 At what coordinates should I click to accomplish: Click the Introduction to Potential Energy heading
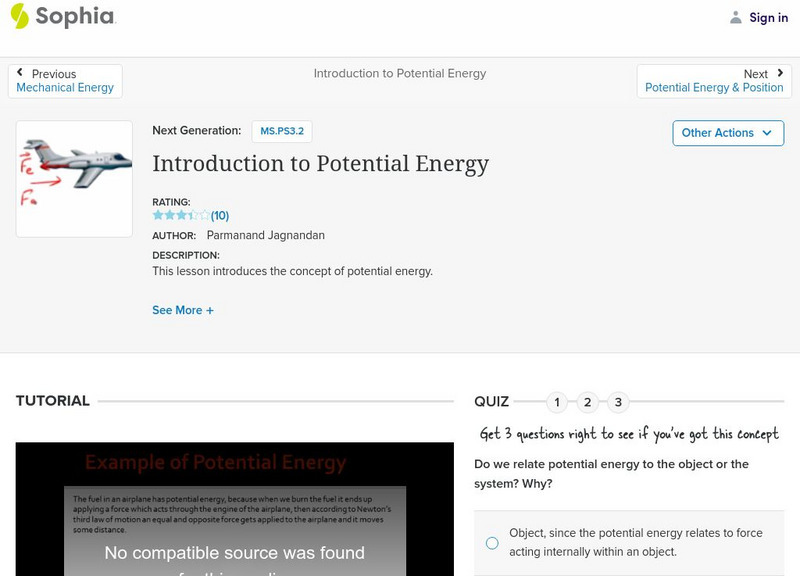click(x=320, y=163)
